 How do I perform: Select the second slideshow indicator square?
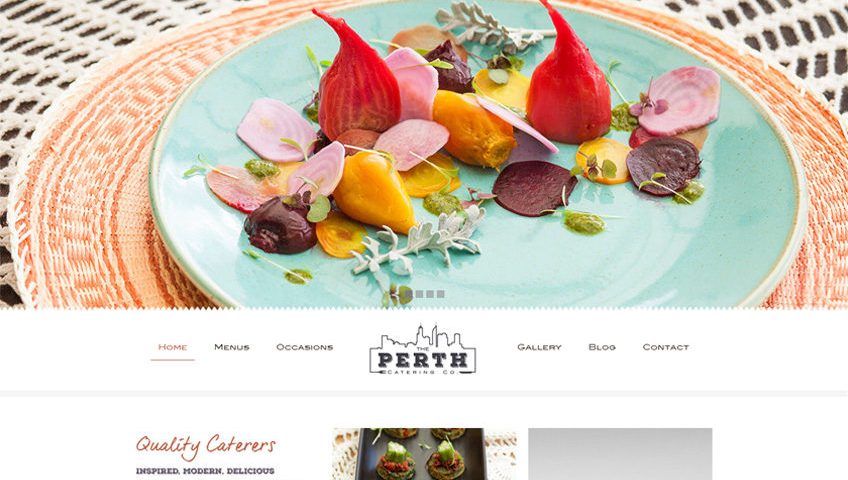tap(419, 294)
